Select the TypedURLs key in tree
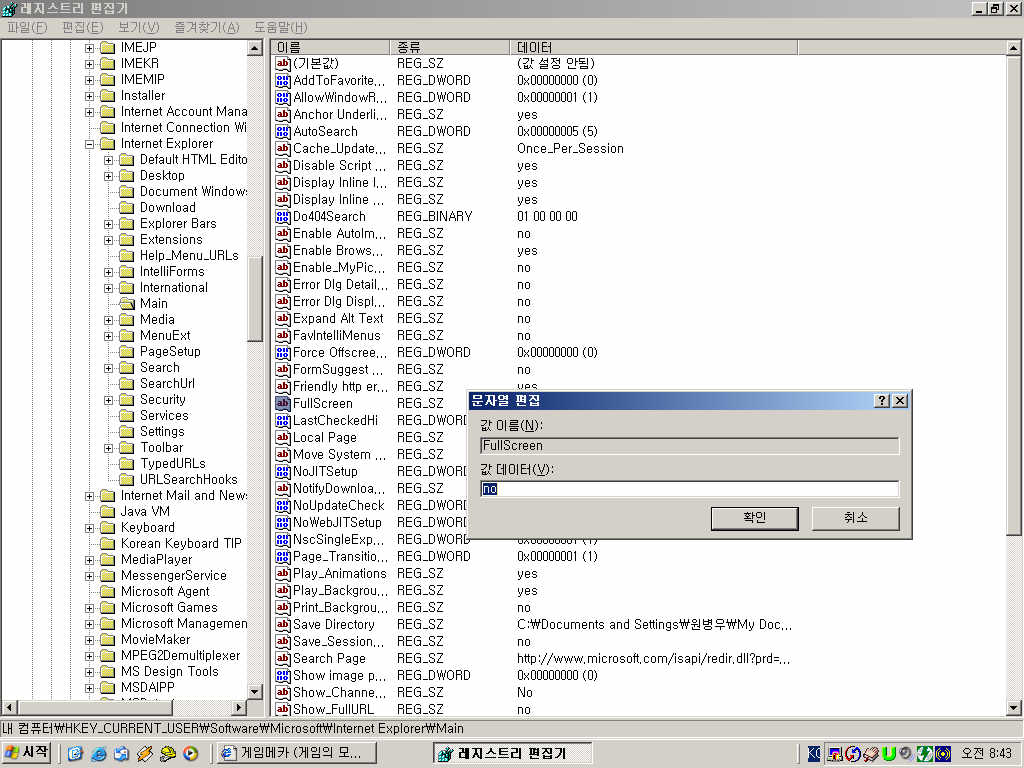 pos(172,463)
